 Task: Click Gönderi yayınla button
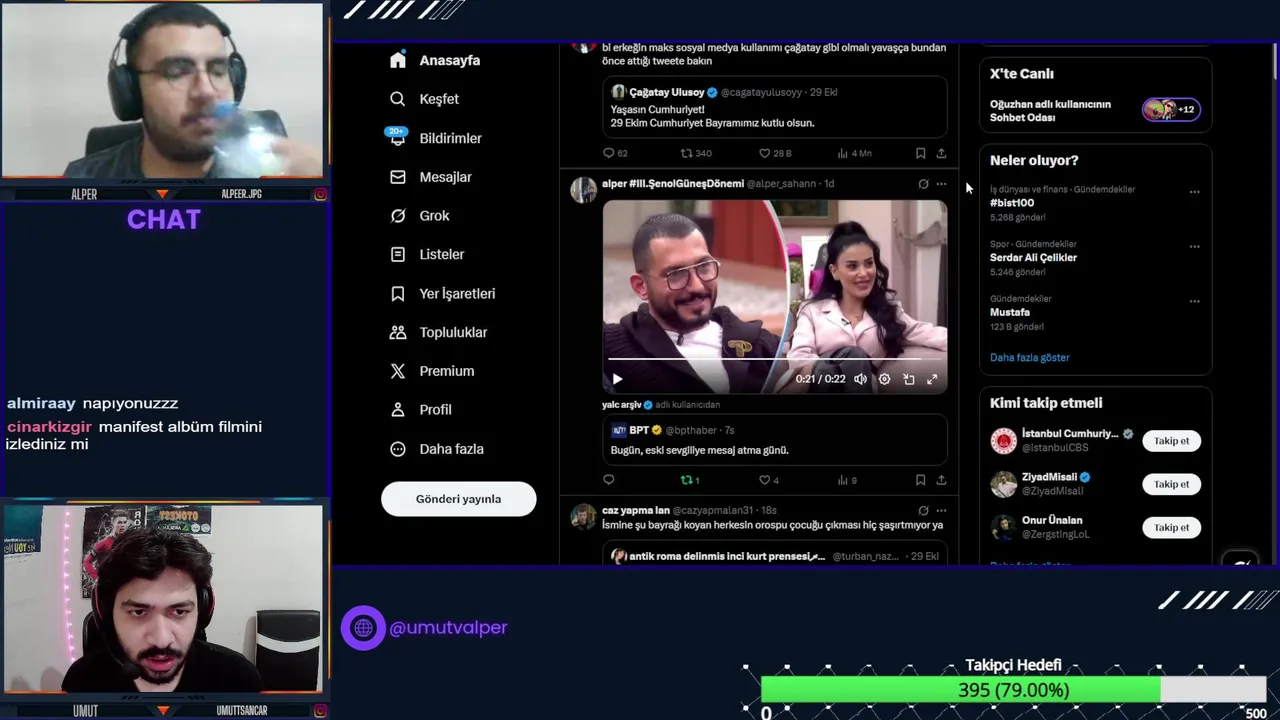click(458, 498)
